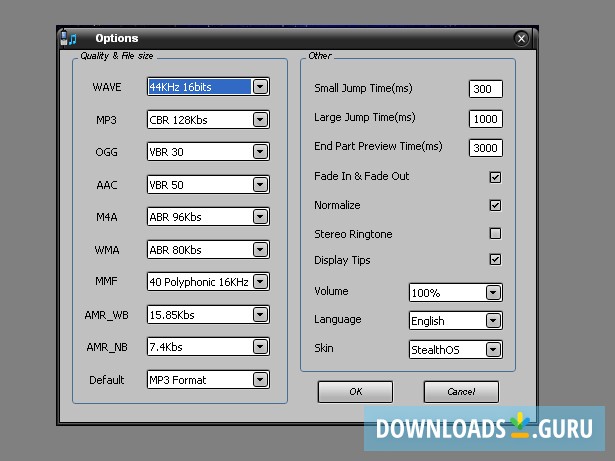This screenshot has width=615, height=461.
Task: Dismiss the dialog with Cancel button
Action: point(461,392)
